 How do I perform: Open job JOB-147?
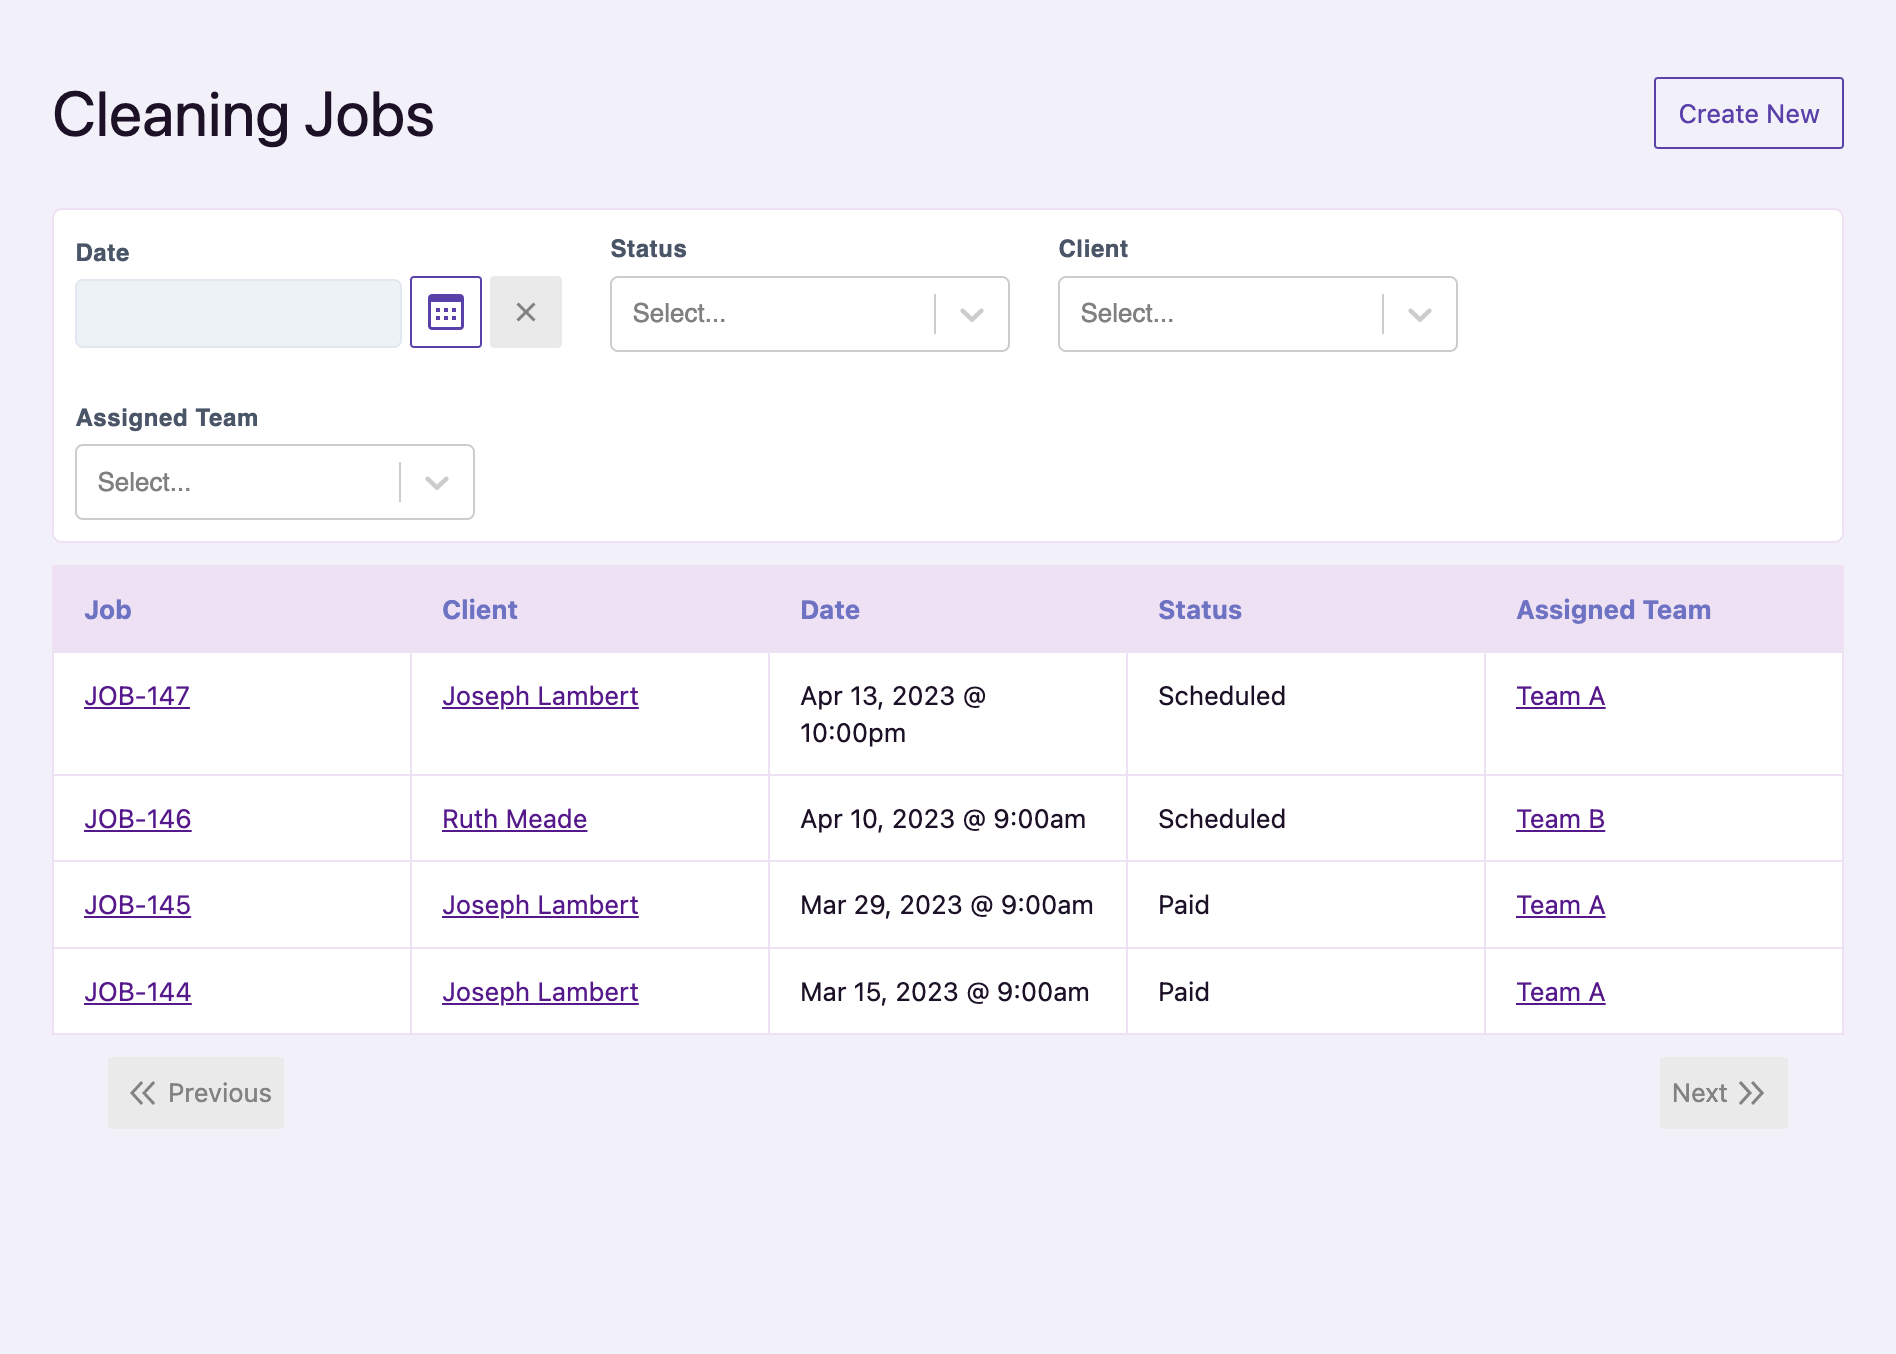coord(136,696)
